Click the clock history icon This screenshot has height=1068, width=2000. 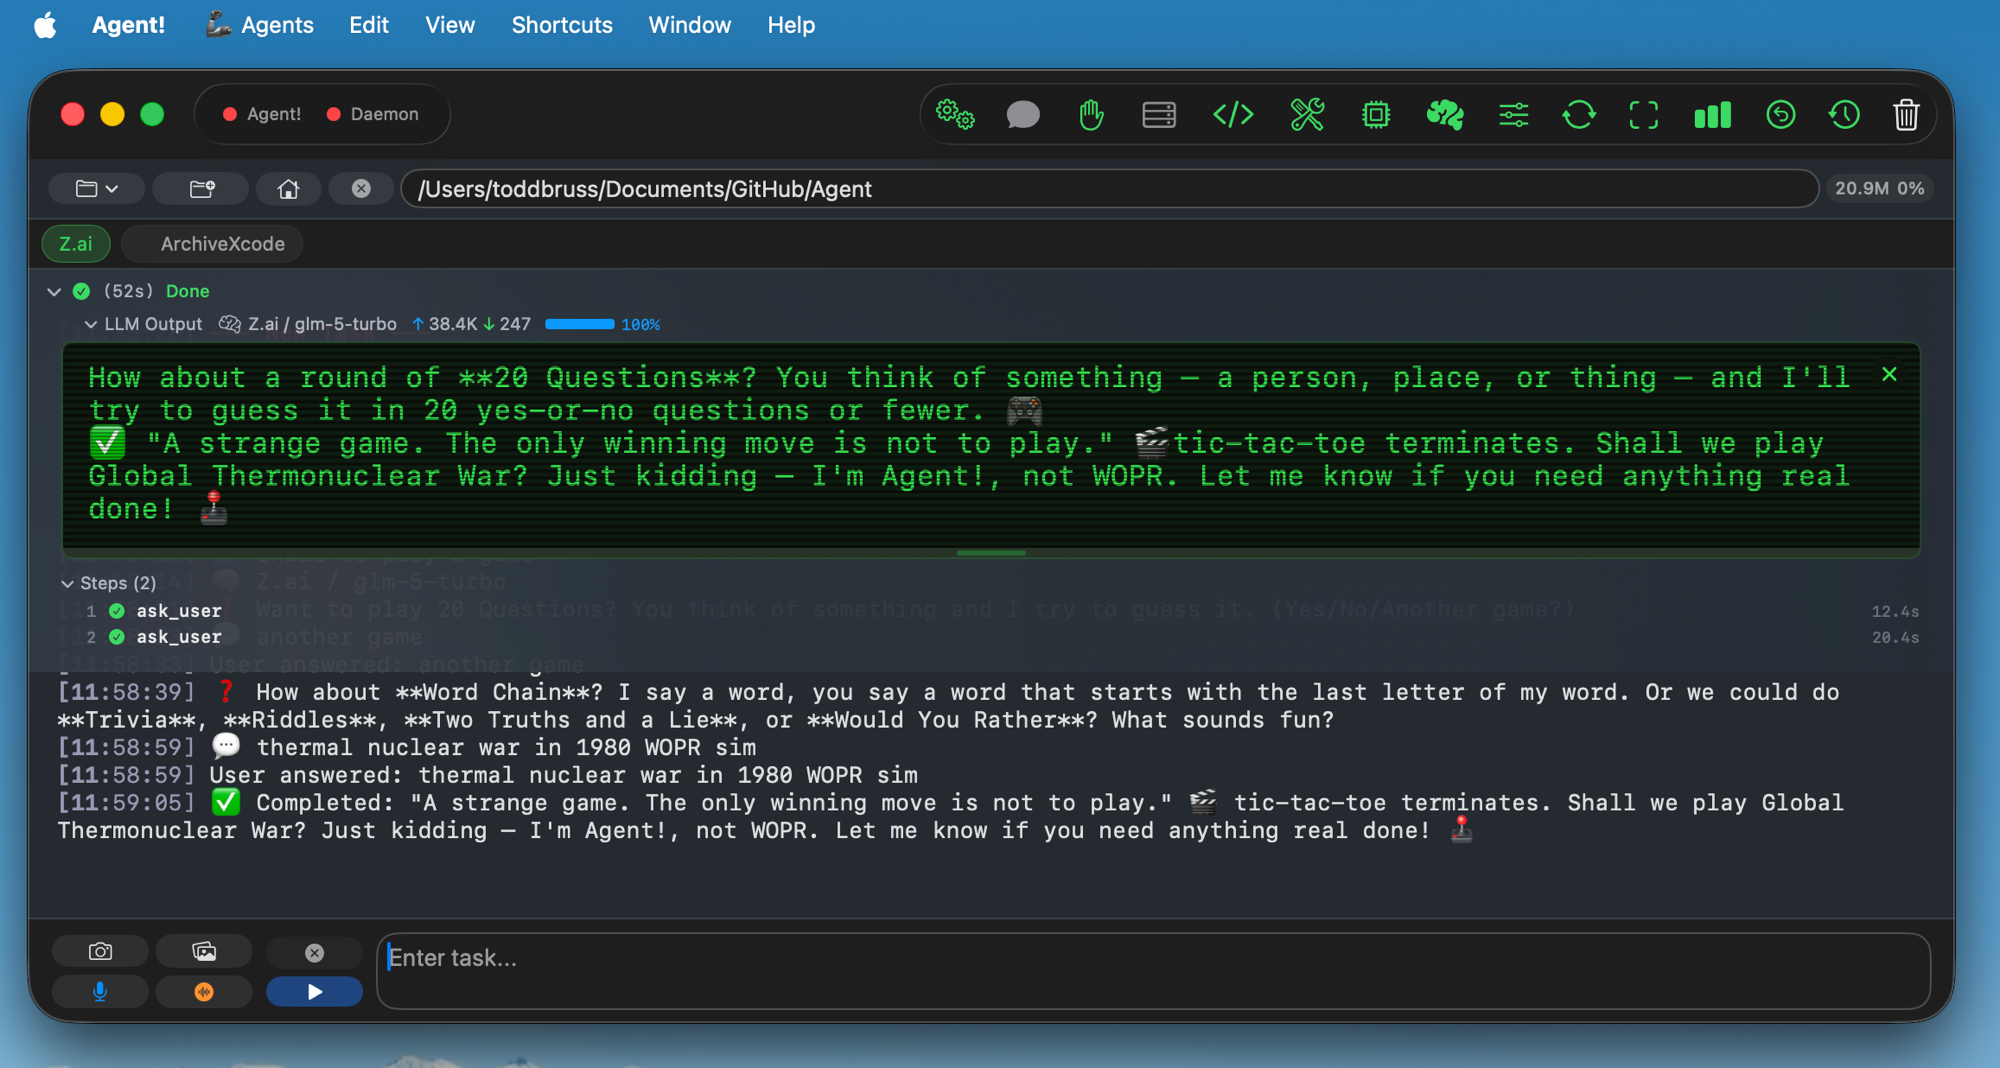point(1844,115)
